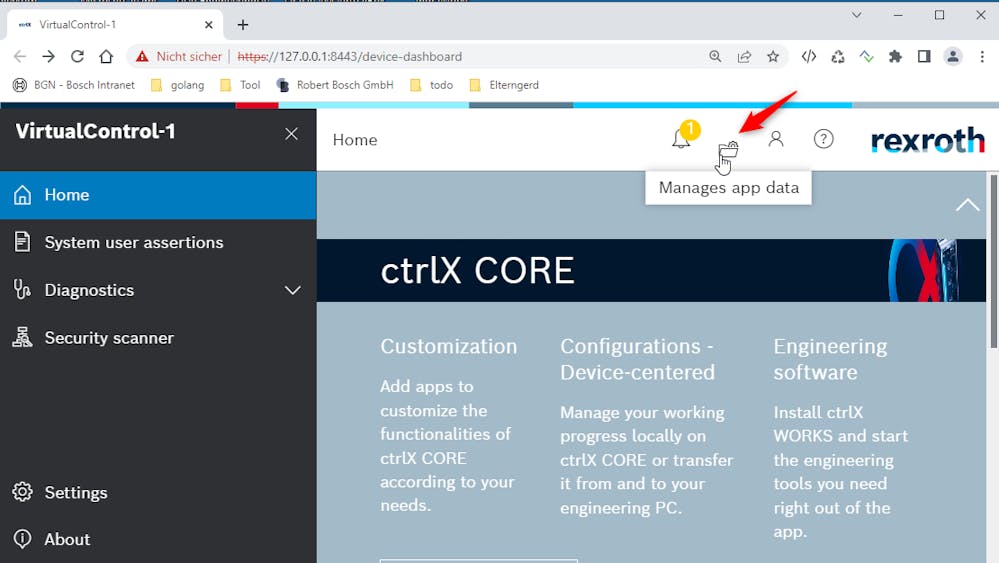The image size is (999, 563).
Task: Open the Chrome profile avatar
Action: pyautogui.click(x=953, y=57)
